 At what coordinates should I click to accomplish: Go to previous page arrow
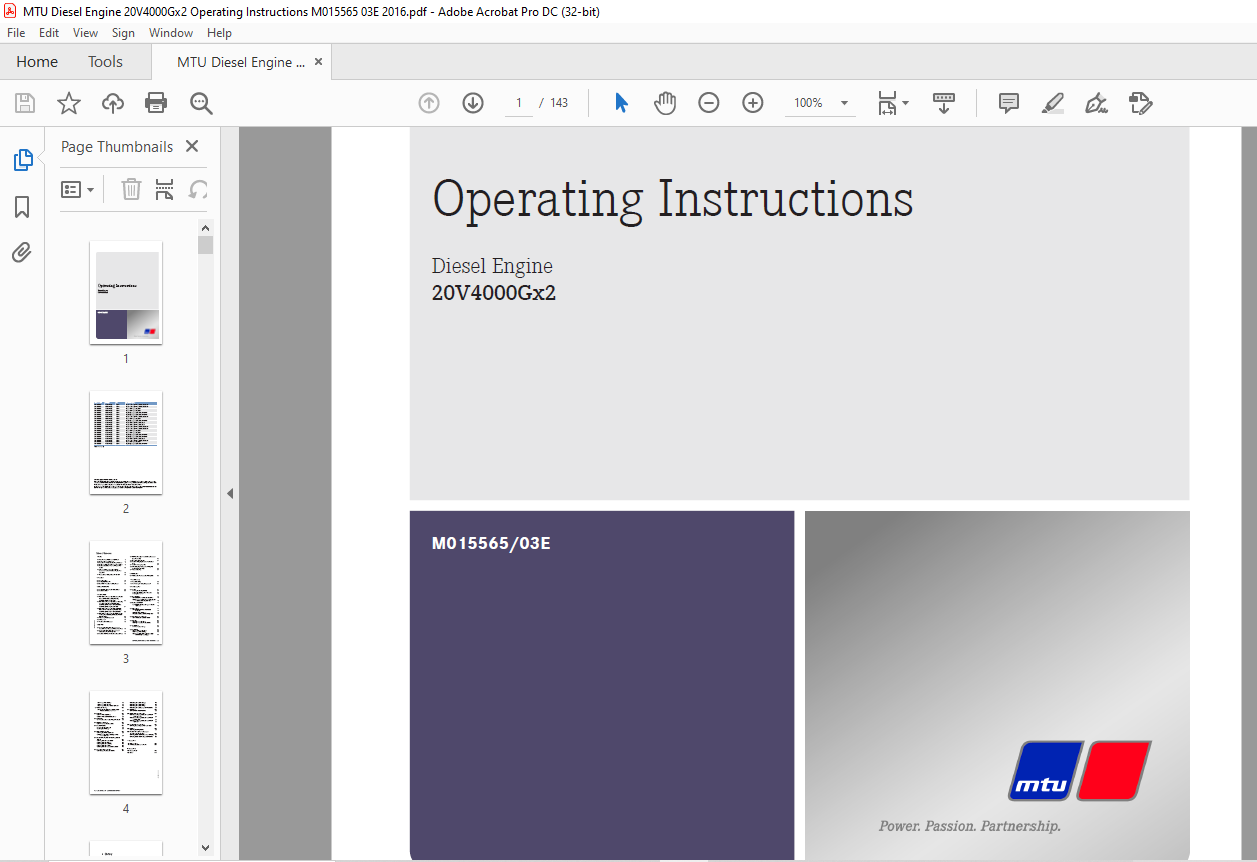[429, 103]
